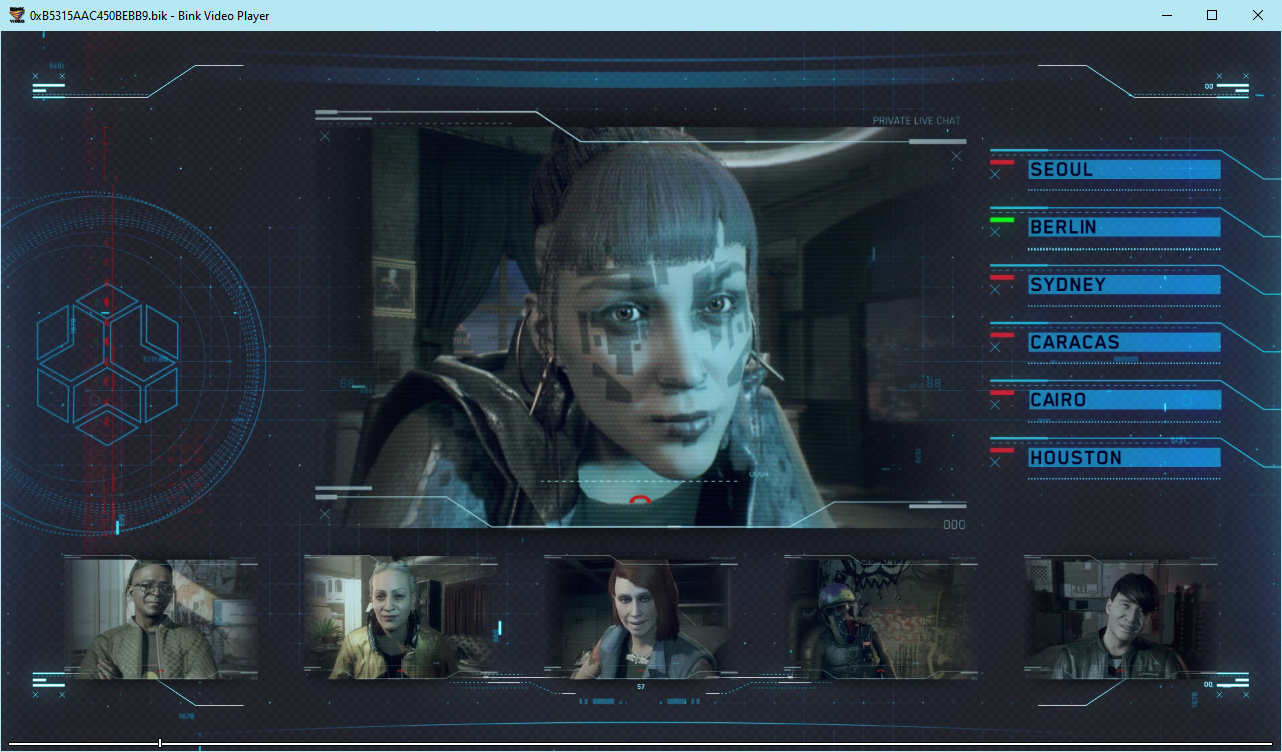1282x752 pixels.
Task: Click the main video feed of the tattooed woman
Action: tap(640, 326)
